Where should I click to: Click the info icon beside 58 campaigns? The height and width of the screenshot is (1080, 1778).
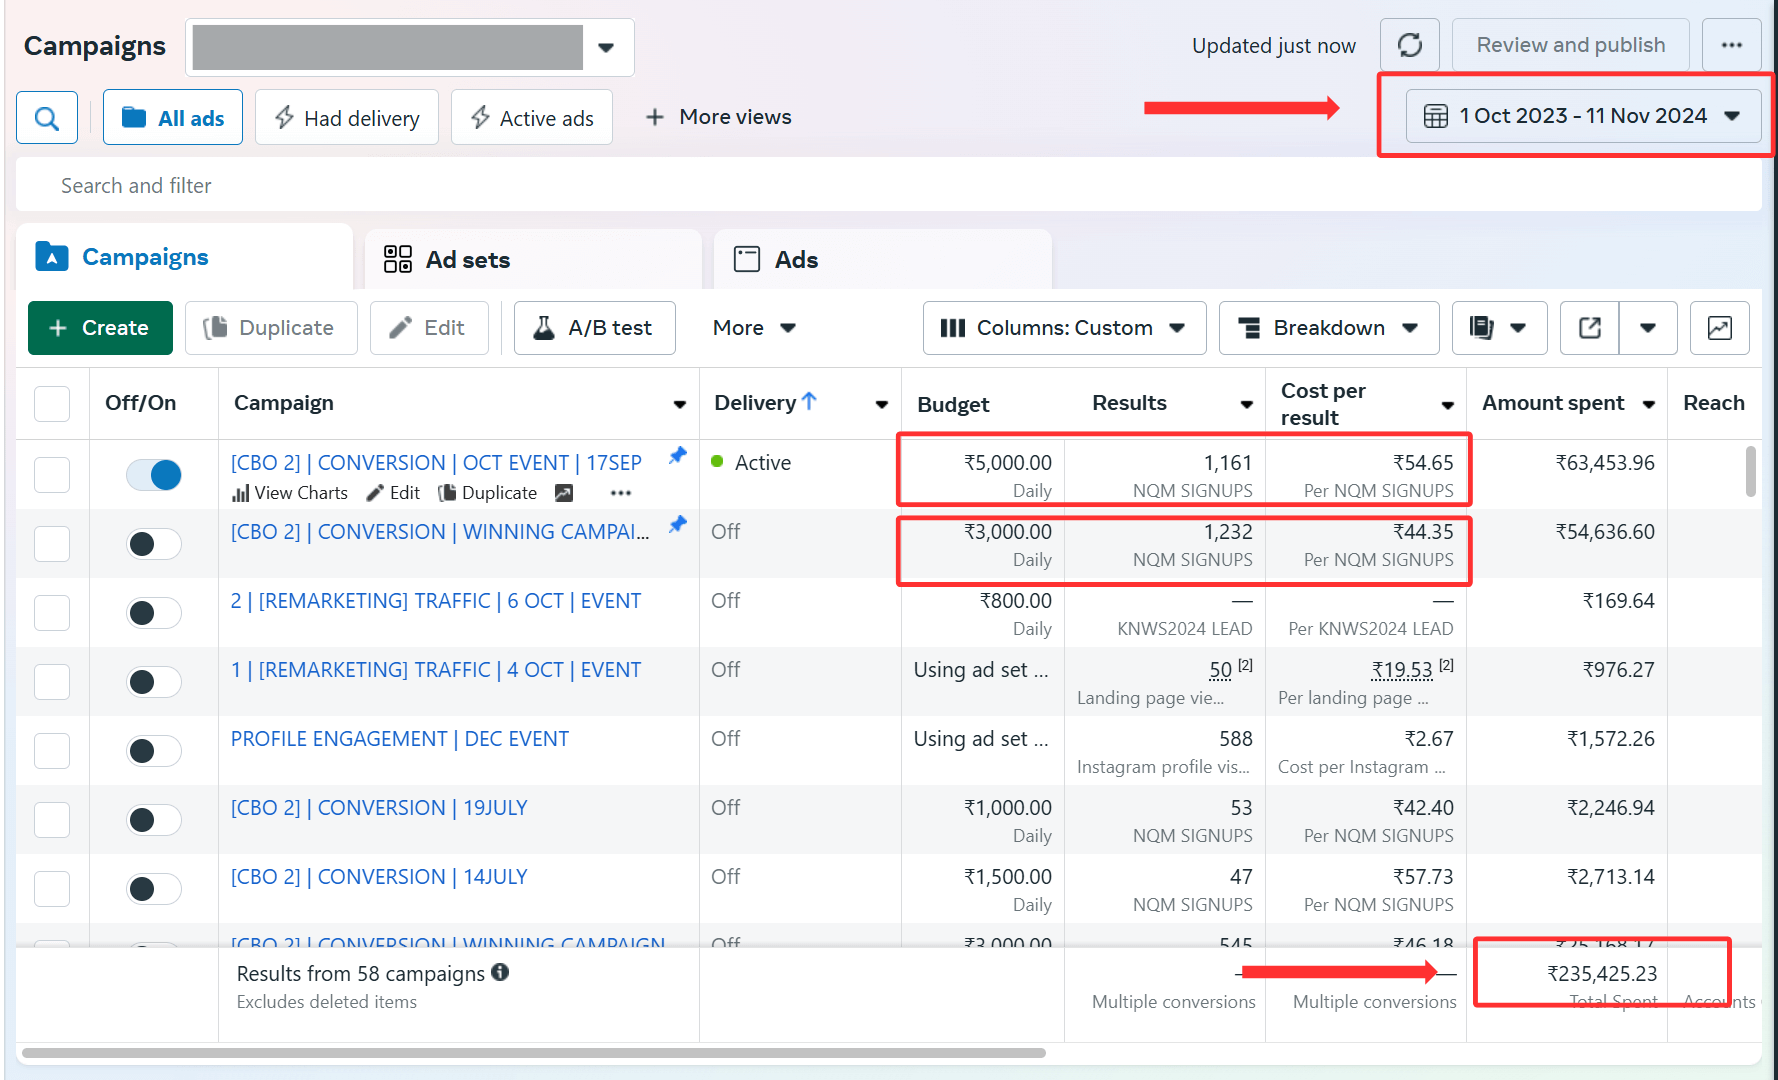click(500, 972)
